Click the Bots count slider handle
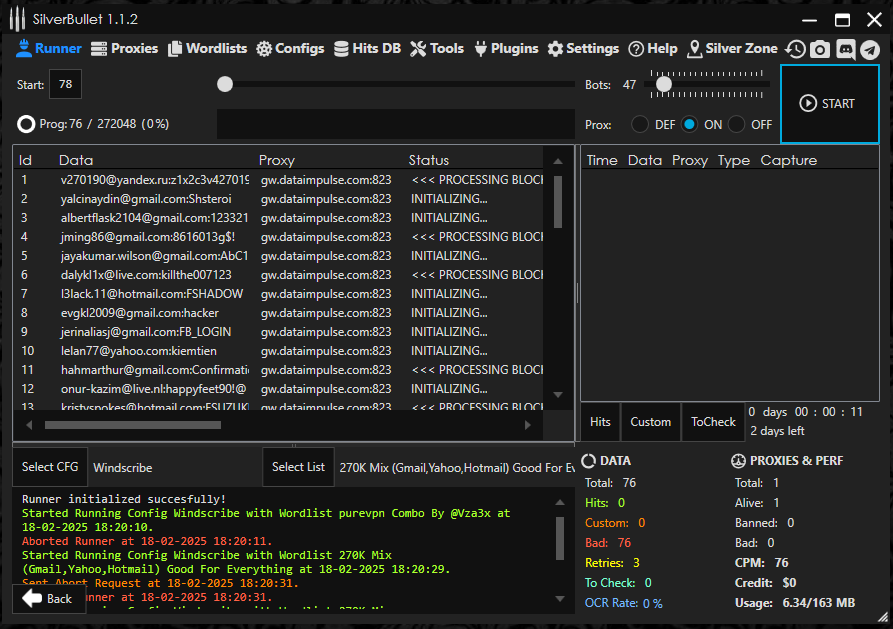Image resolution: width=893 pixels, height=629 pixels. pos(663,85)
